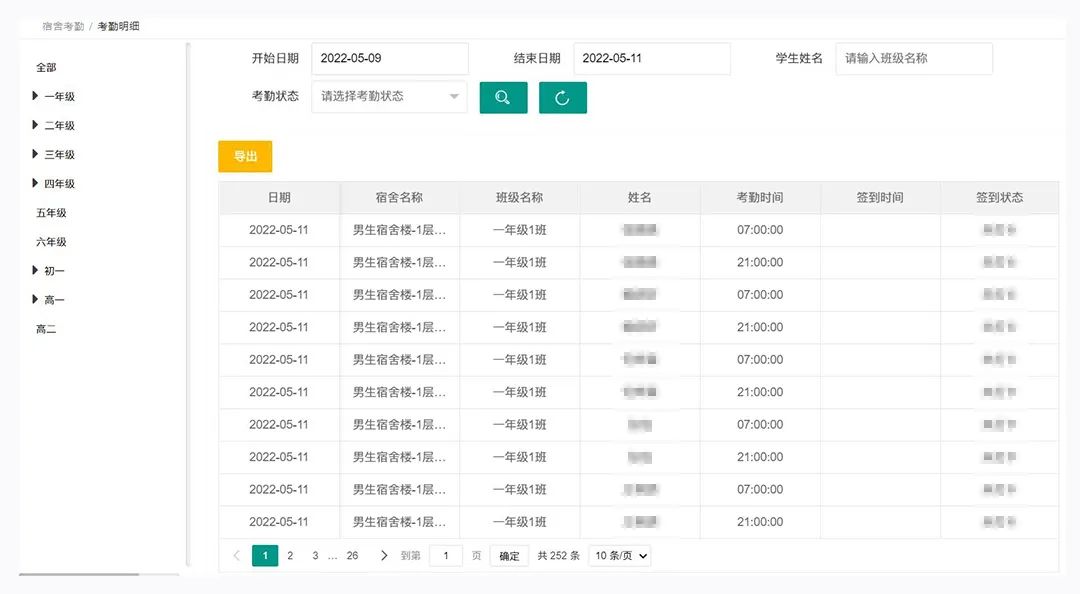
Task: Focus the 学生姓名 input field
Action: tap(914, 59)
